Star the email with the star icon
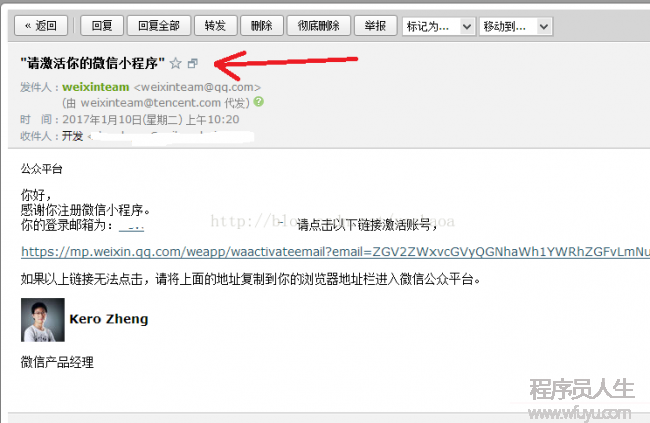The width and height of the screenshot is (650, 423). coord(176,63)
